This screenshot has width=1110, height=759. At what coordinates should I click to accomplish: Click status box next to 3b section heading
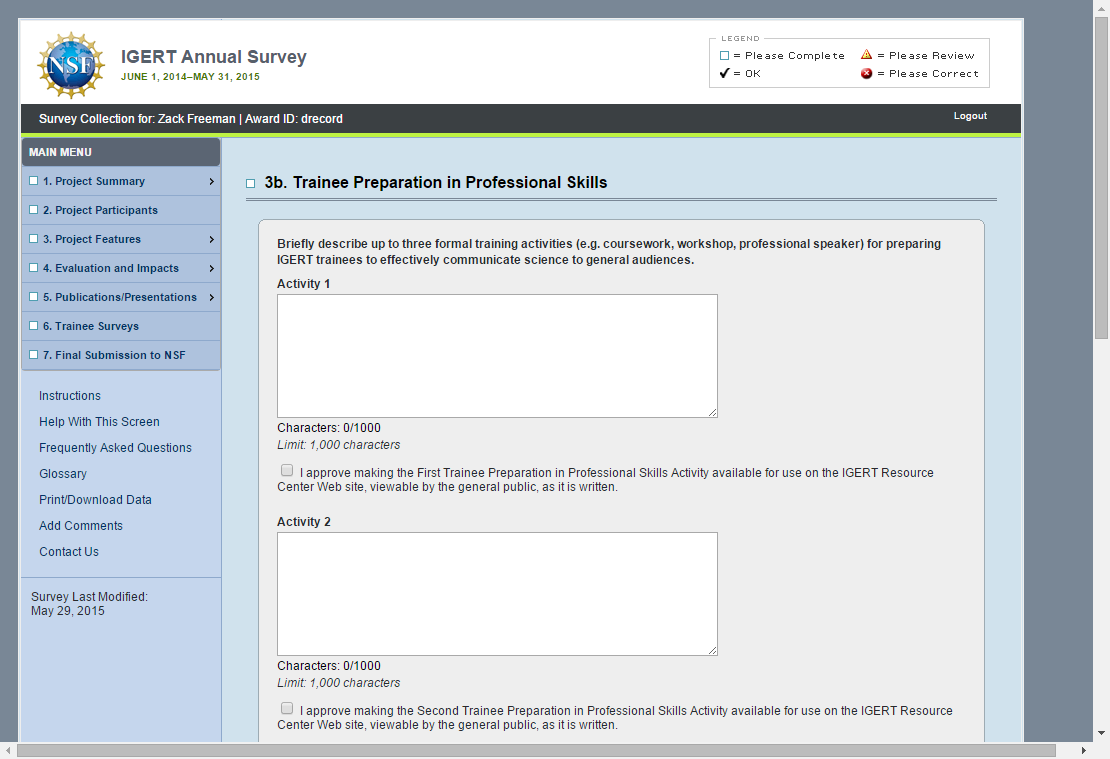point(251,184)
